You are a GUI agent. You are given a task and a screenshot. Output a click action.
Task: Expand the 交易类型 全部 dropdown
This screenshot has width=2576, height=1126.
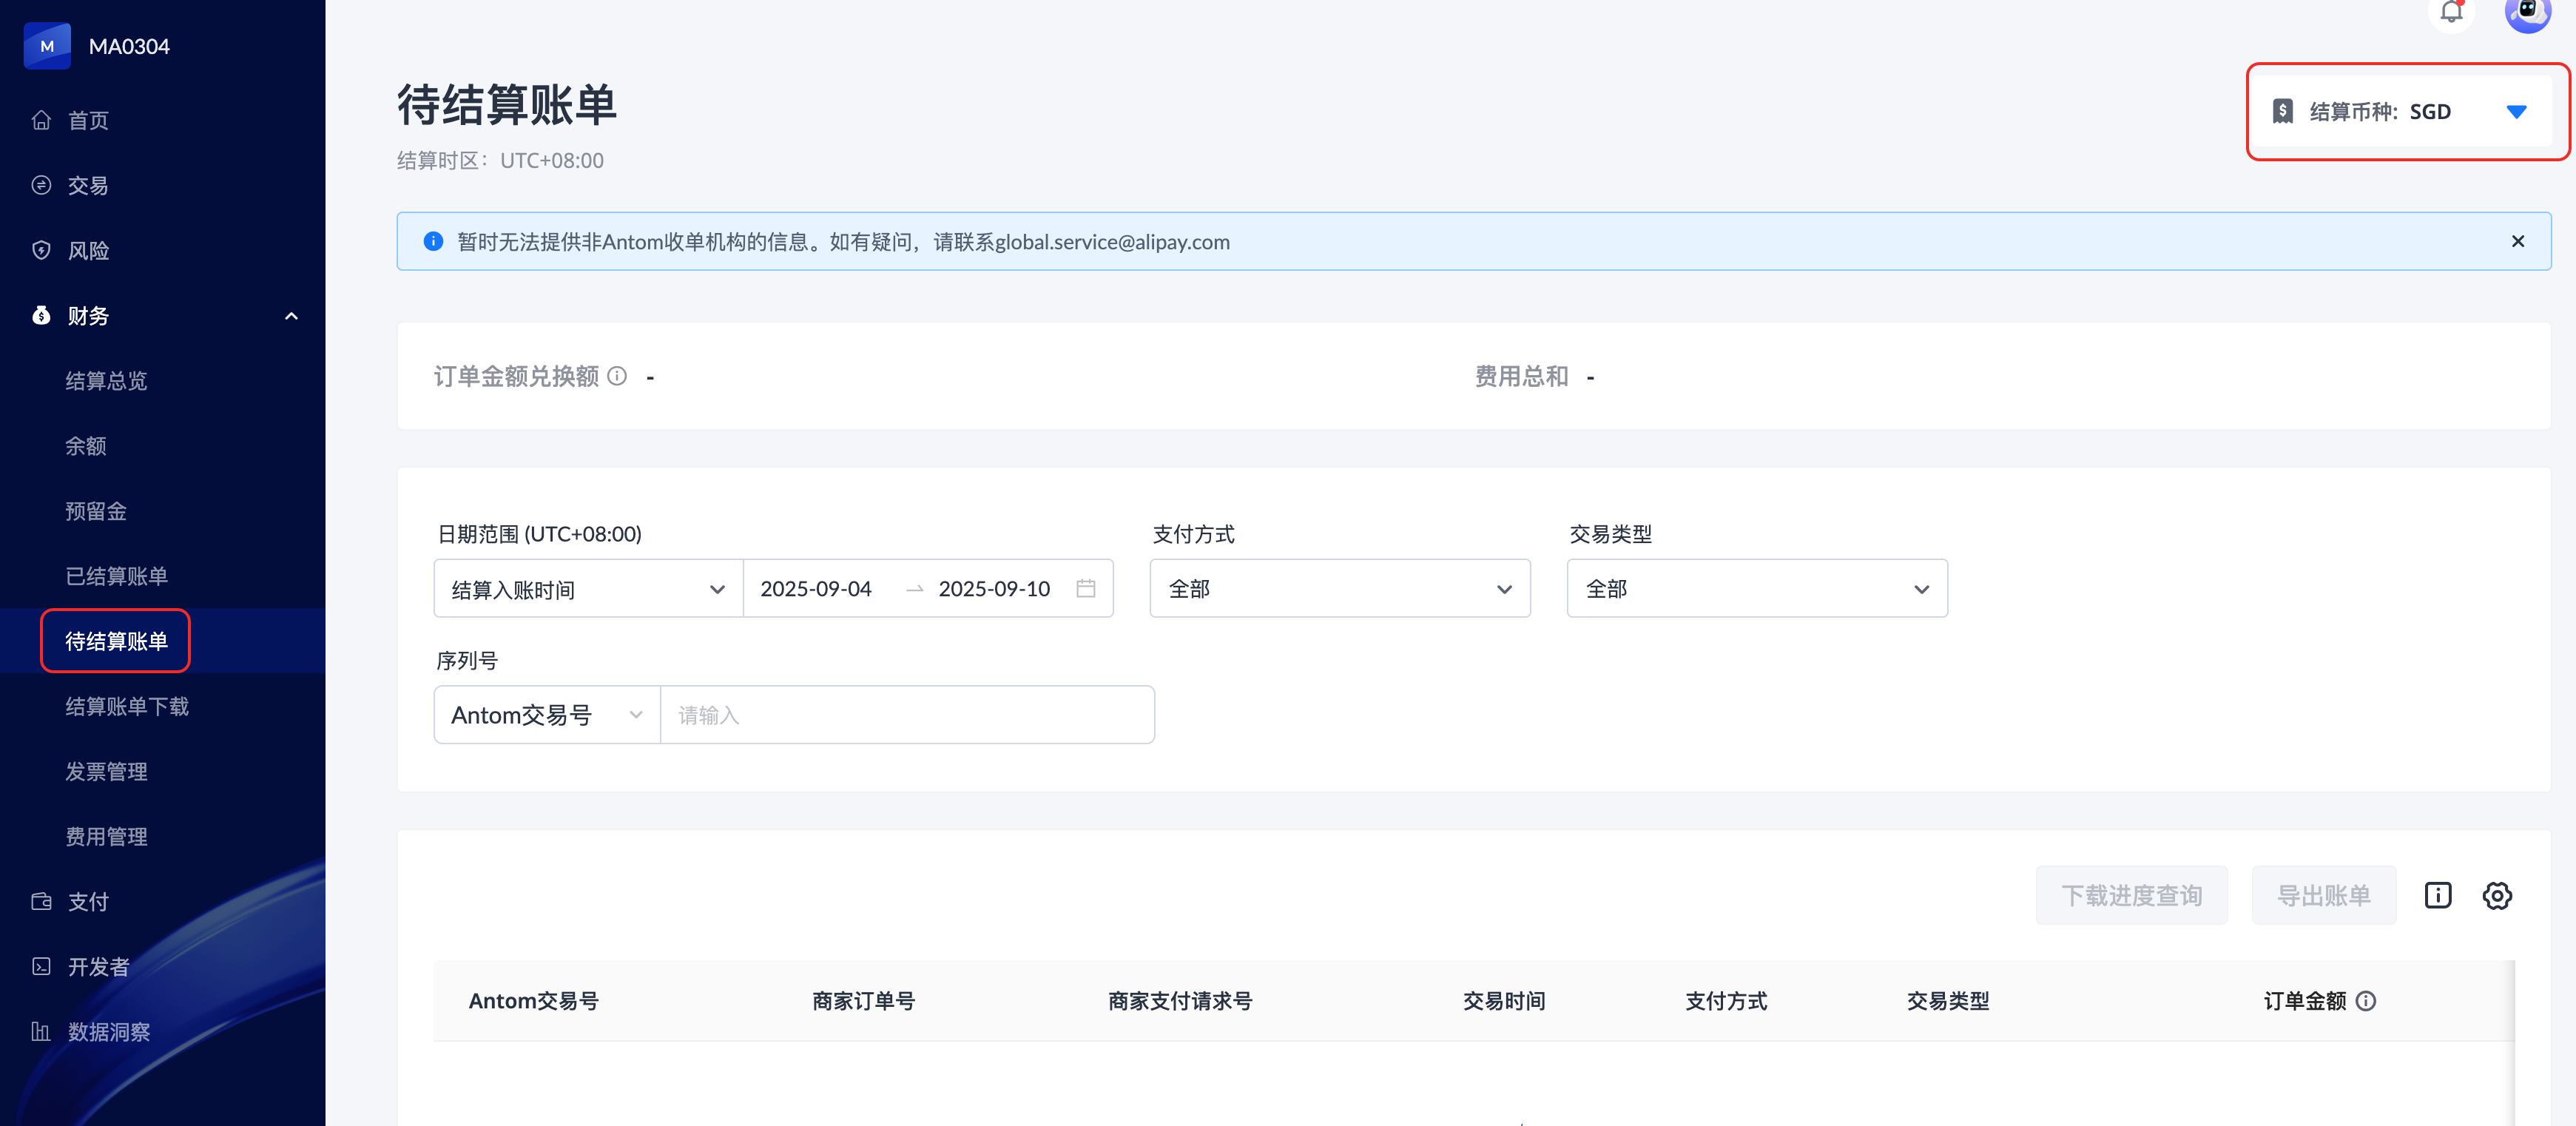click(x=1756, y=588)
